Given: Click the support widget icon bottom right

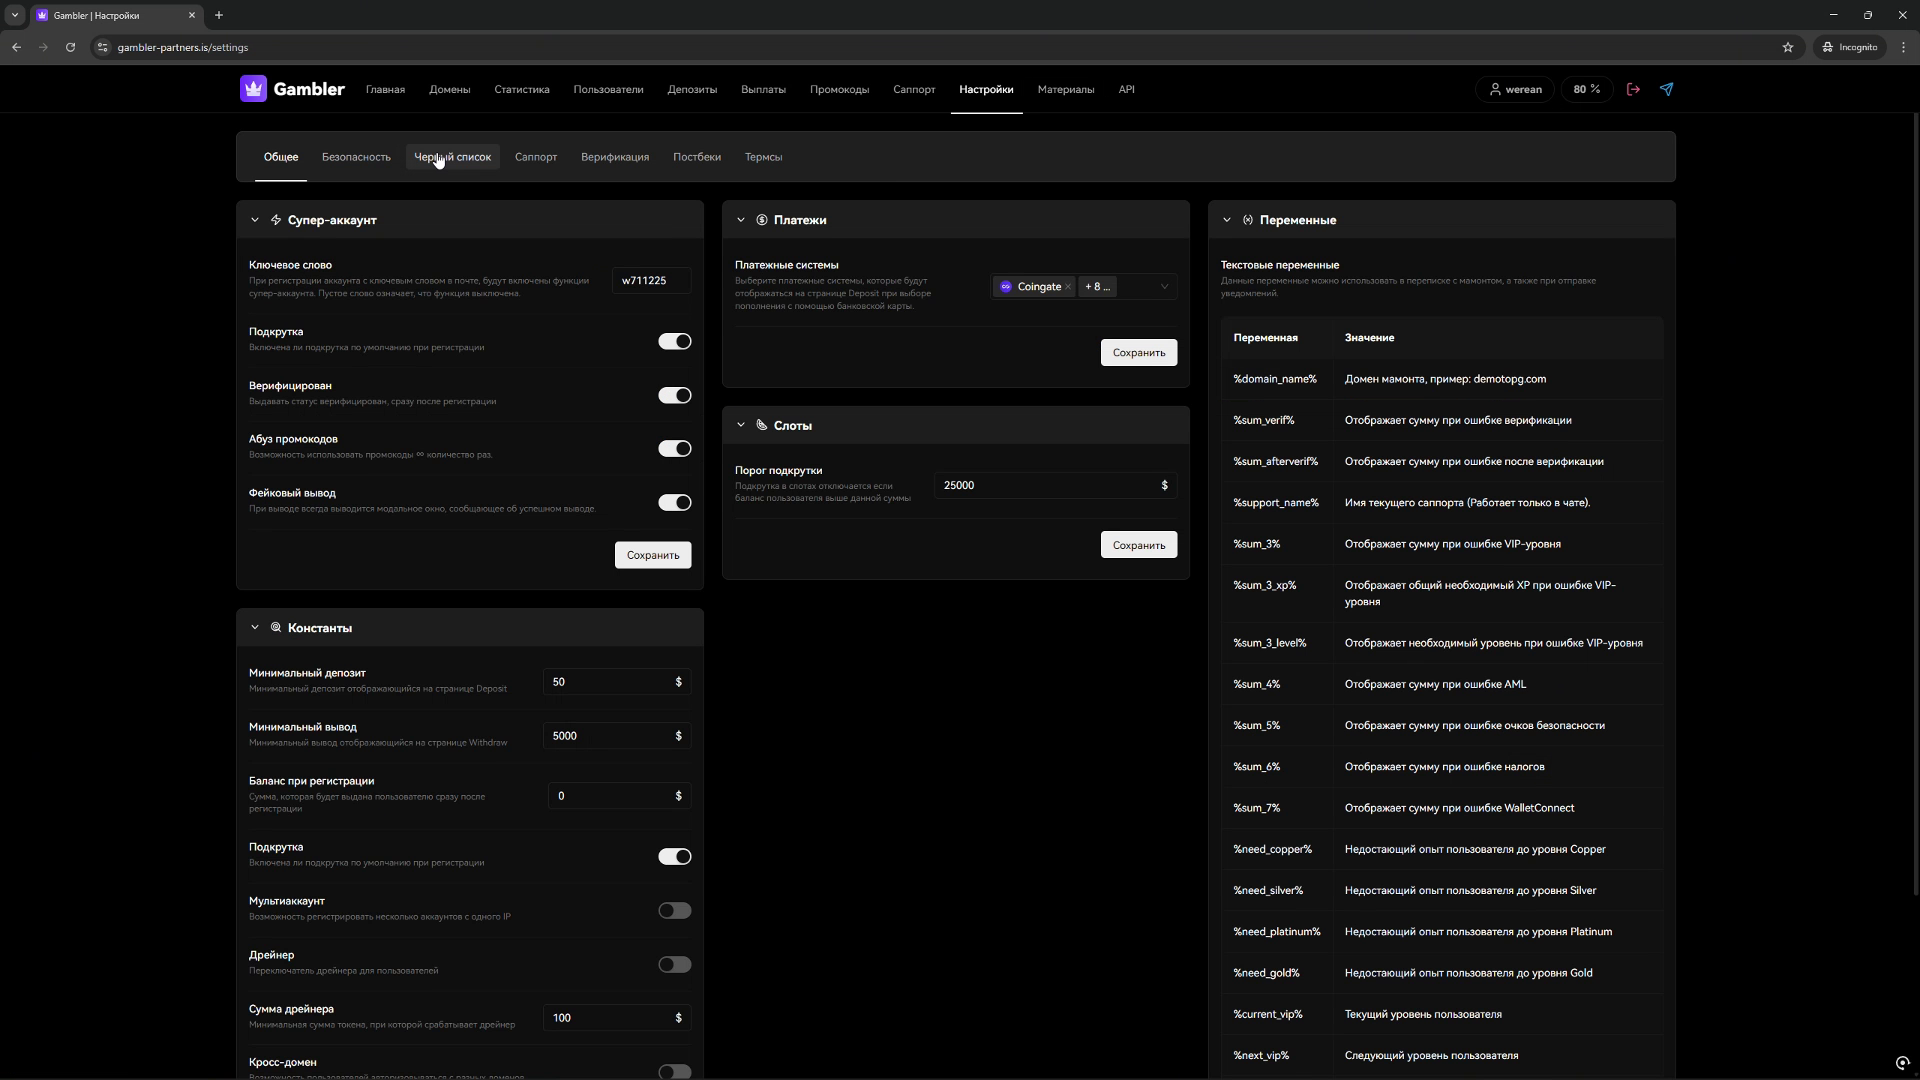Looking at the screenshot, I should pyautogui.click(x=1902, y=1063).
